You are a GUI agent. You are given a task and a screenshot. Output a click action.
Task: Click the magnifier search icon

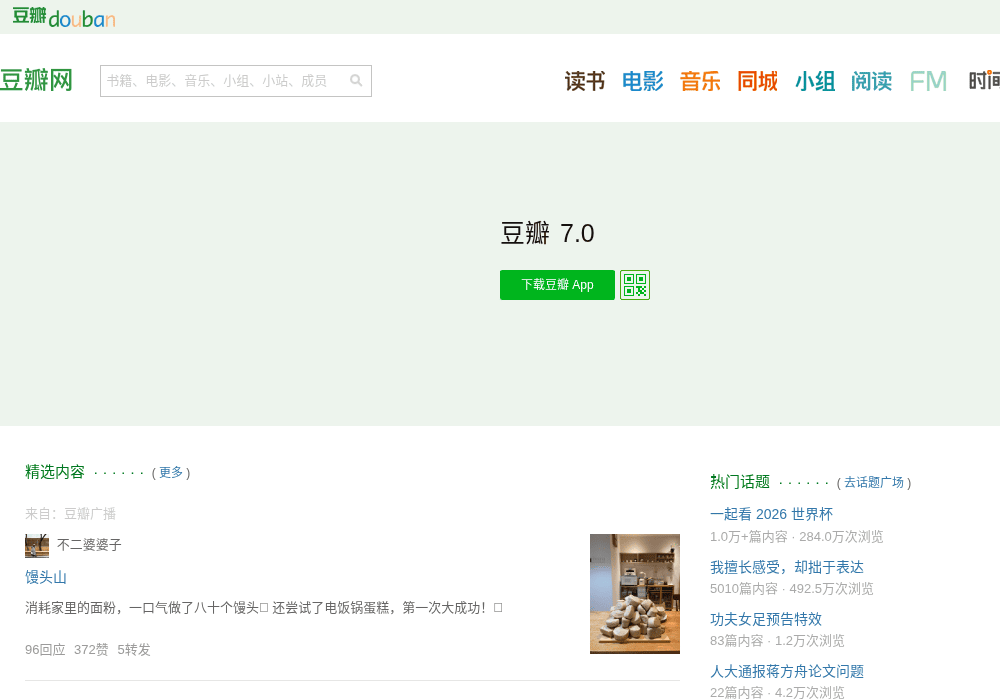pos(357,80)
